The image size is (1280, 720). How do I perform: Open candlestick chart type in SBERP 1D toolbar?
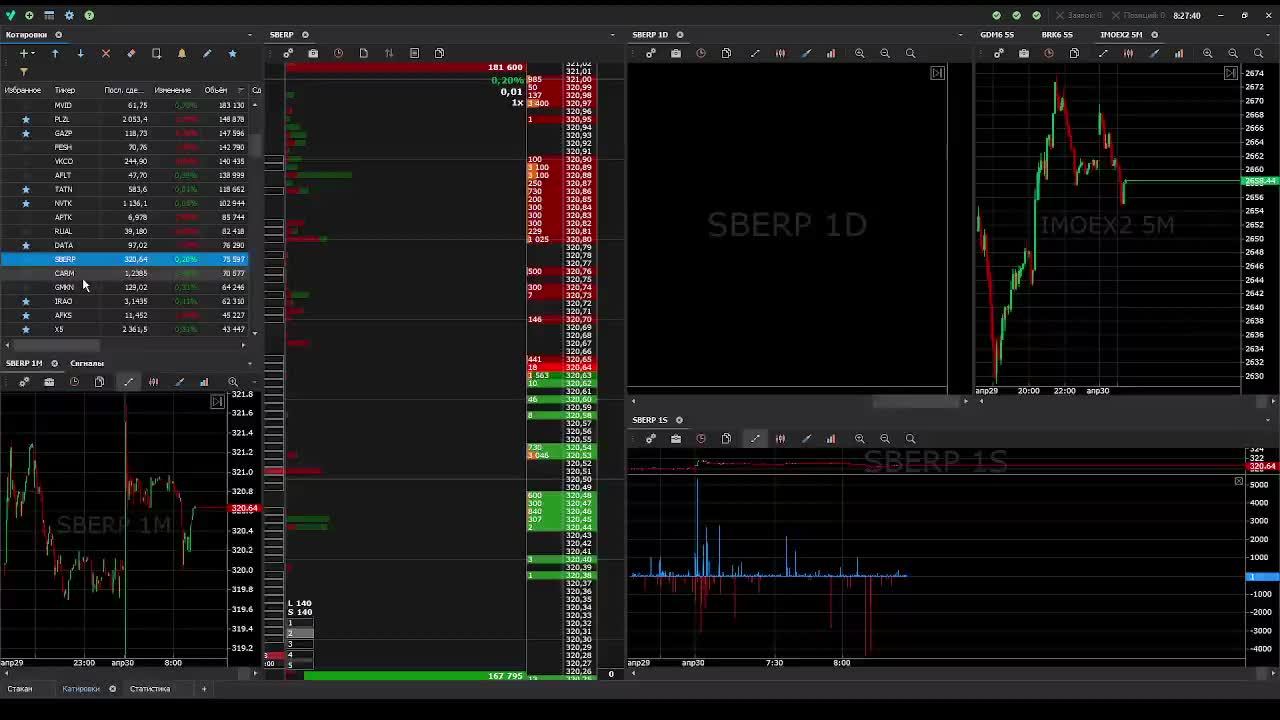780,53
